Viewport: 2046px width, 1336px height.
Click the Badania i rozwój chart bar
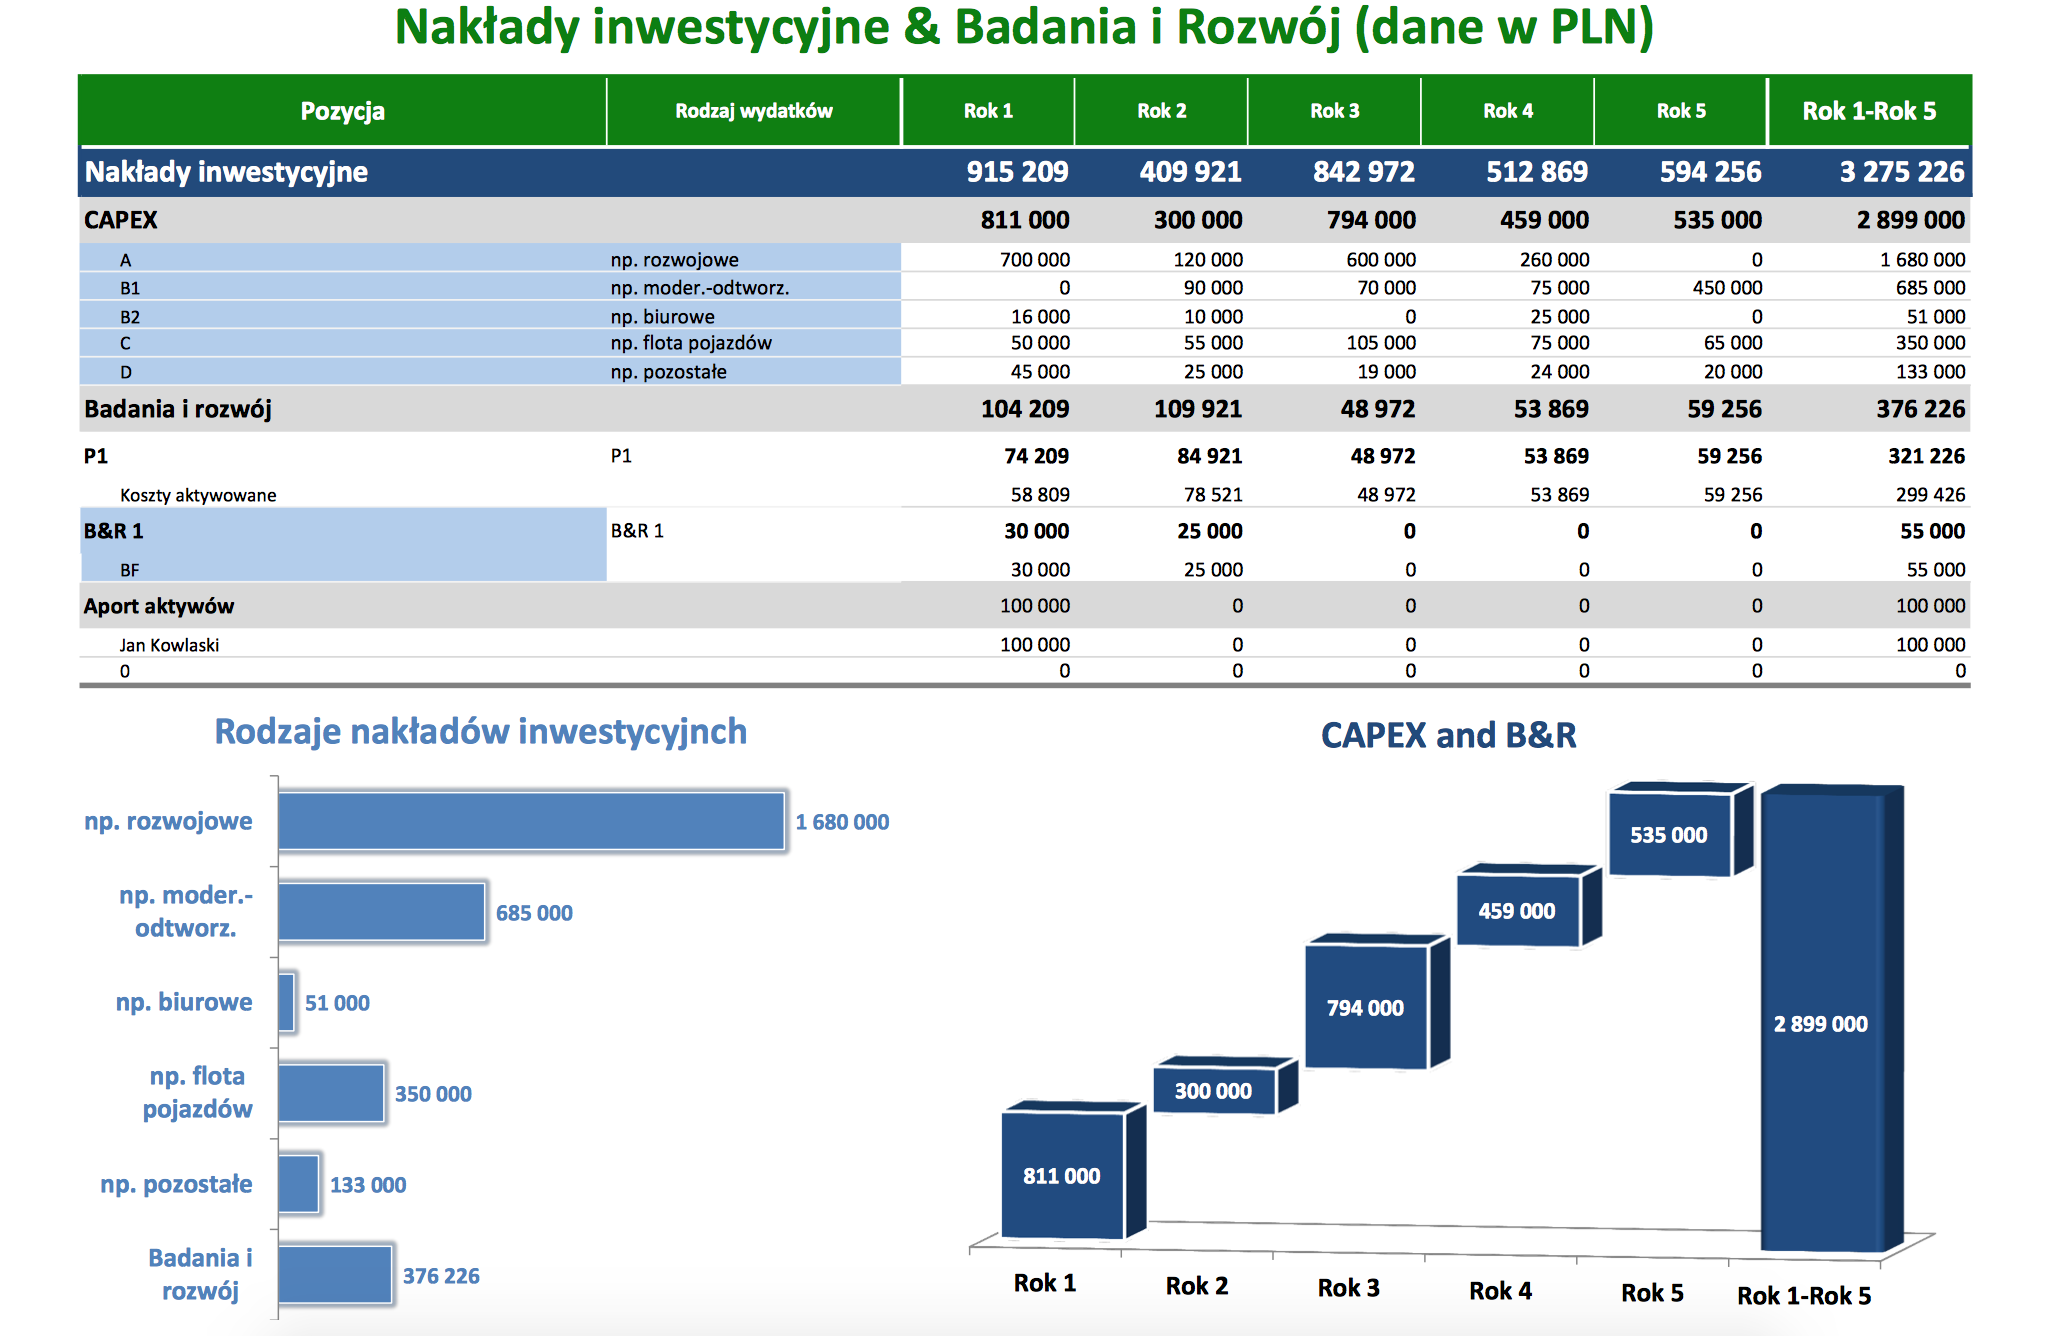tap(335, 1274)
